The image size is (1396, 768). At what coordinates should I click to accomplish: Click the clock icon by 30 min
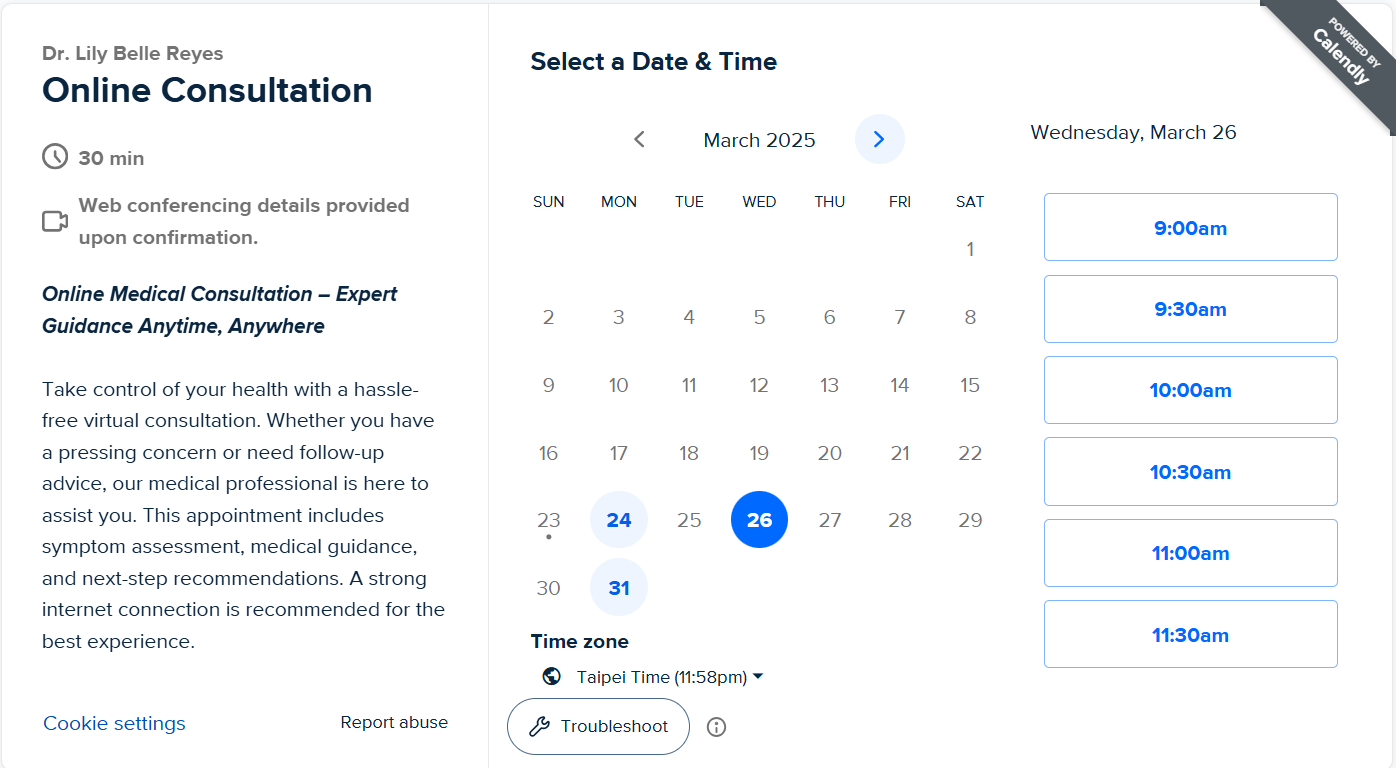pos(54,157)
